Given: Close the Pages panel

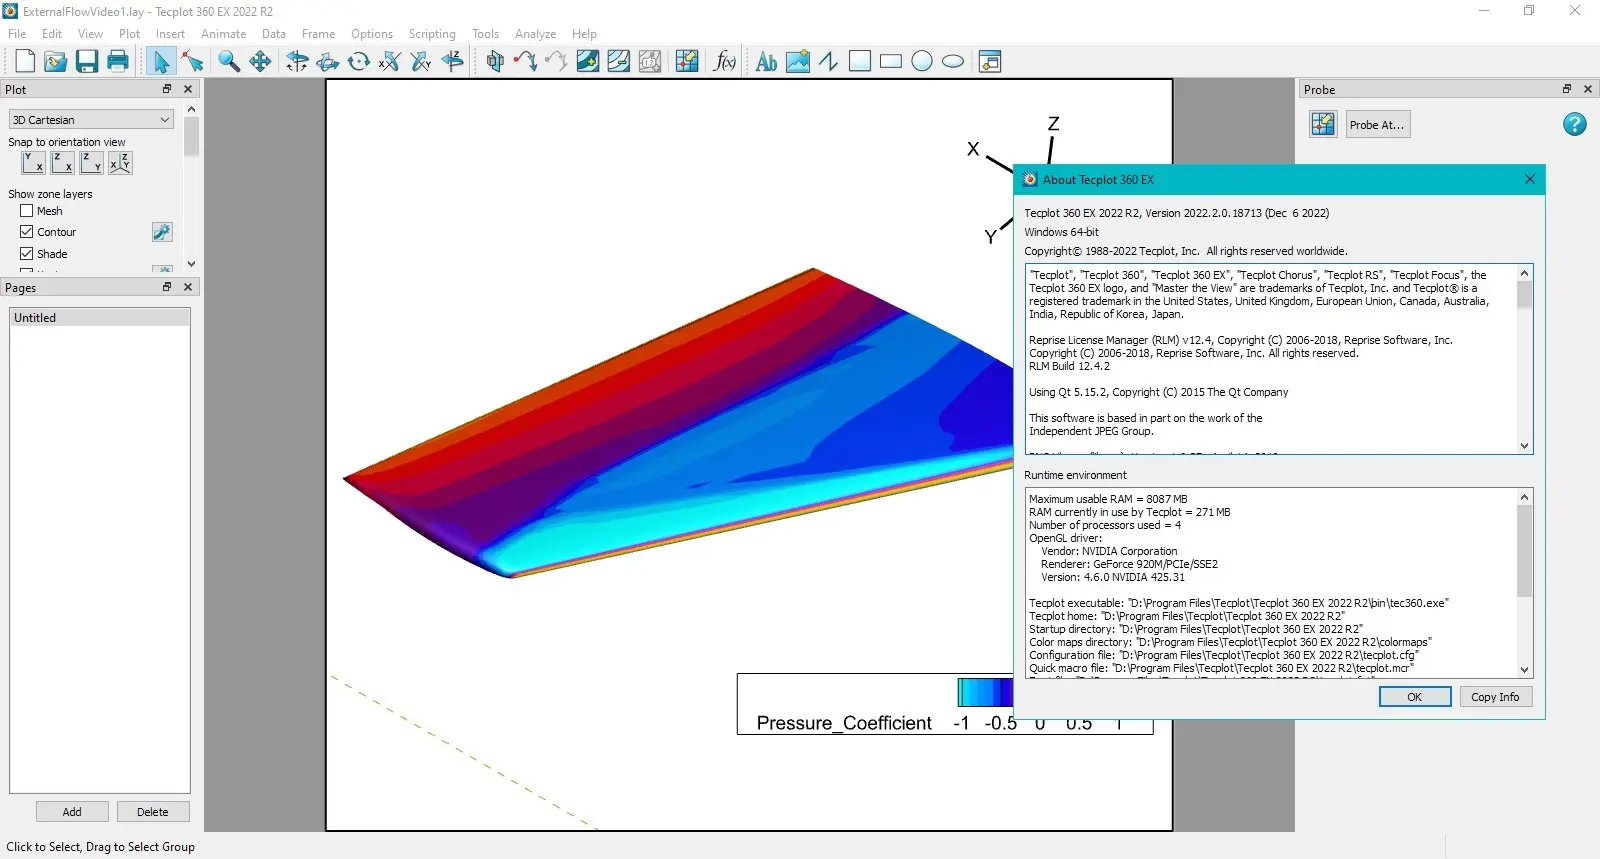Looking at the screenshot, I should [x=187, y=287].
